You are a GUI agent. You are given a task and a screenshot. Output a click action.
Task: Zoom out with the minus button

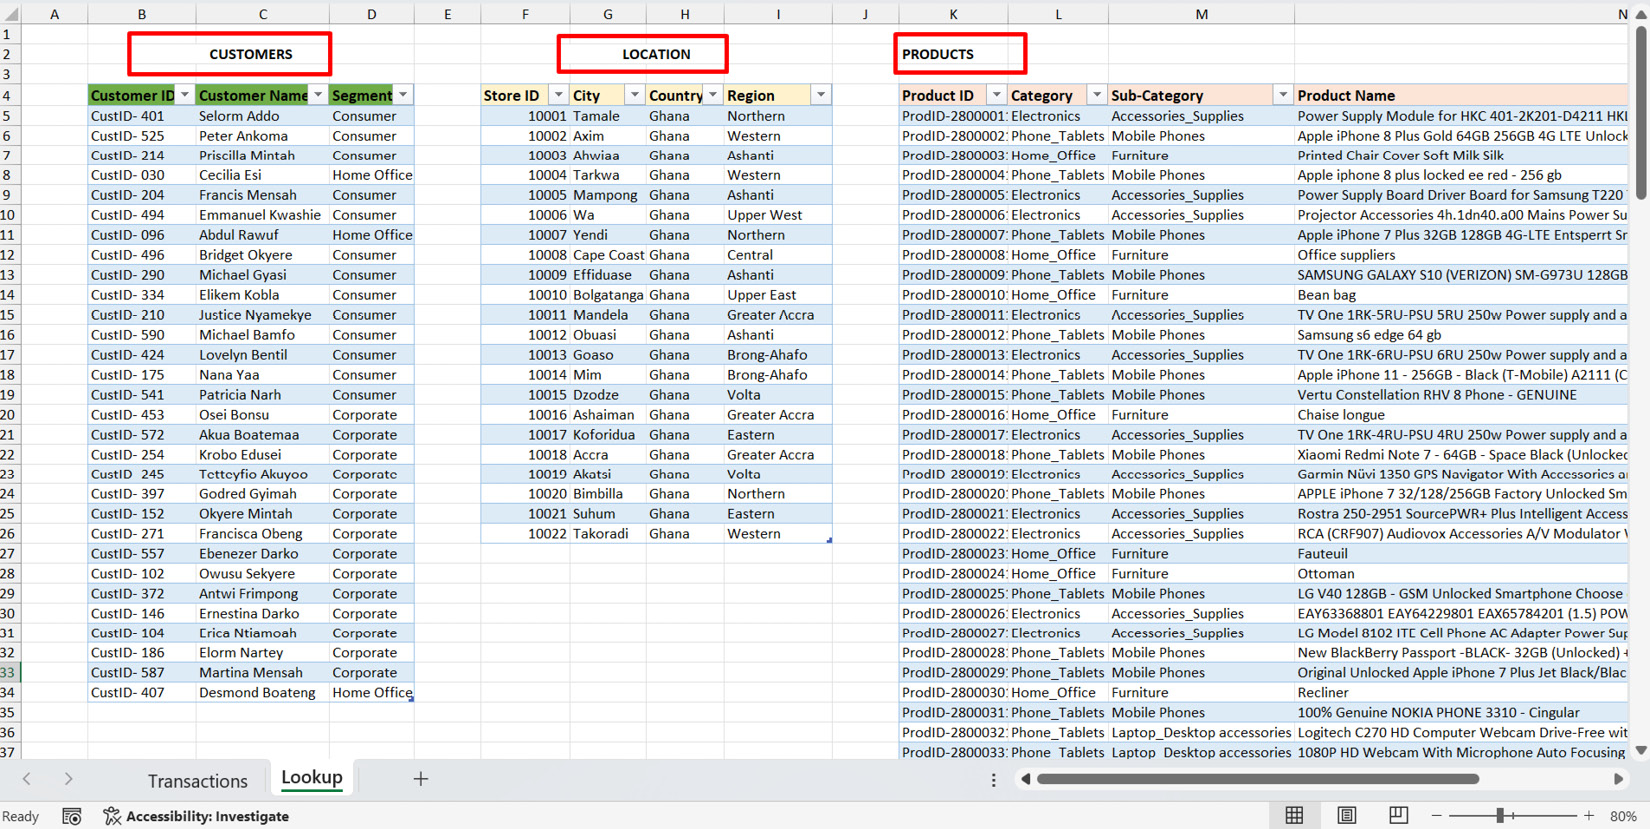coord(1437,816)
